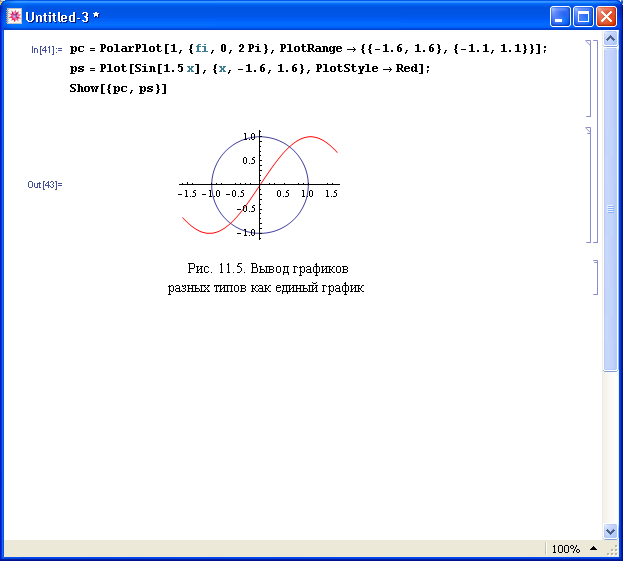The image size is (623, 561).
Task: Click the vertical scrollbar thumb
Action: (x=610, y=209)
